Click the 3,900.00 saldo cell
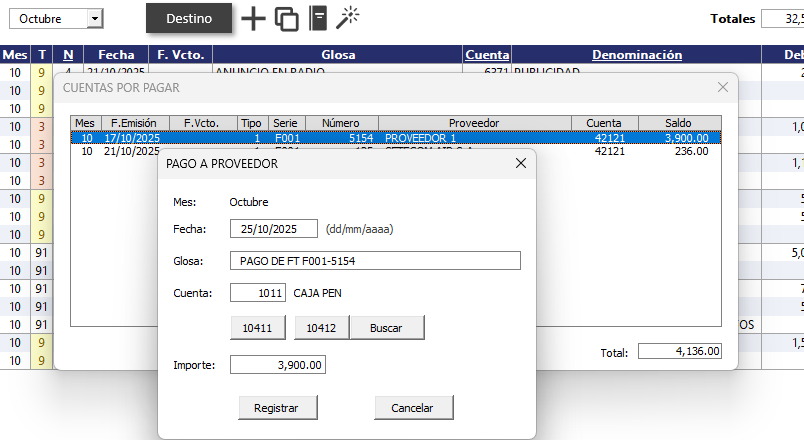The height and width of the screenshot is (440, 804). coord(687,138)
